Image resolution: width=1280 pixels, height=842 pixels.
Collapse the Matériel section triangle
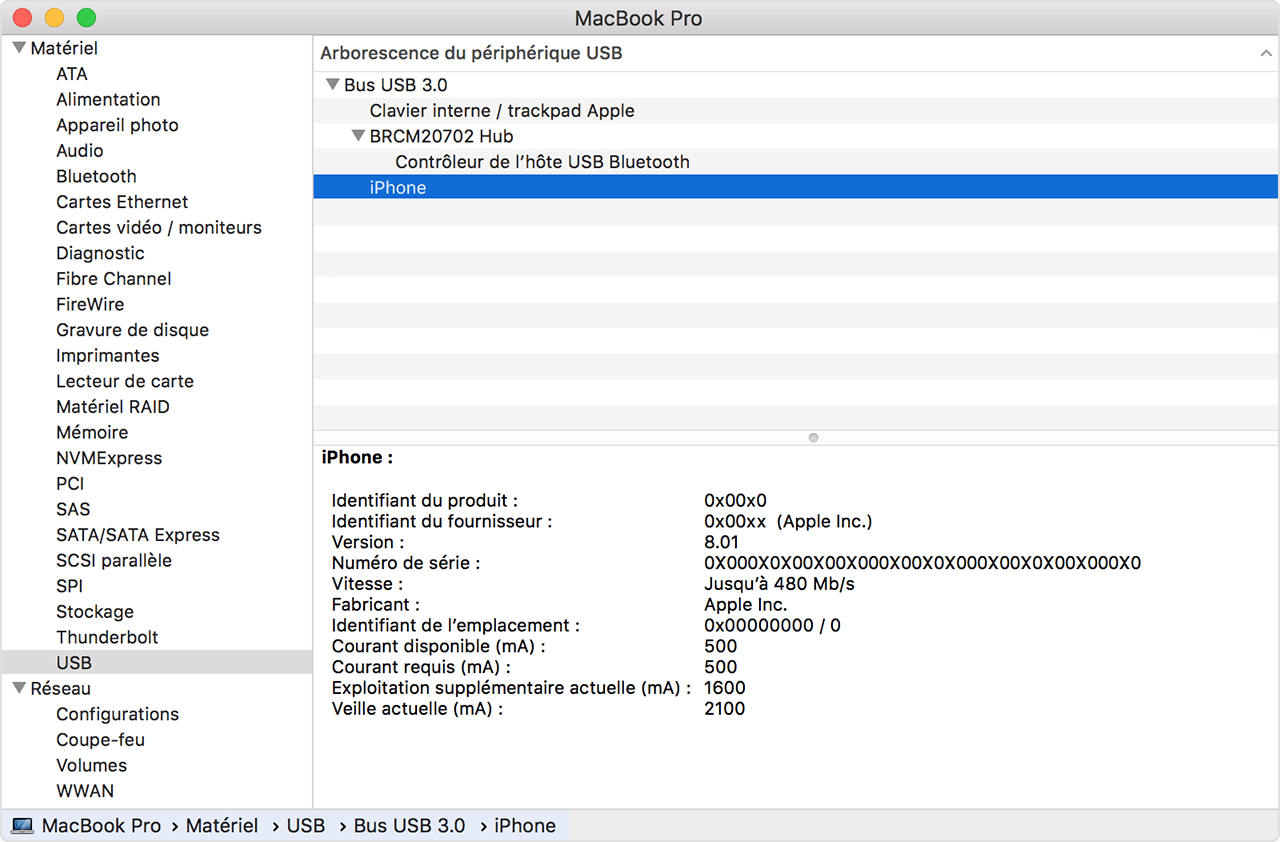coord(19,47)
